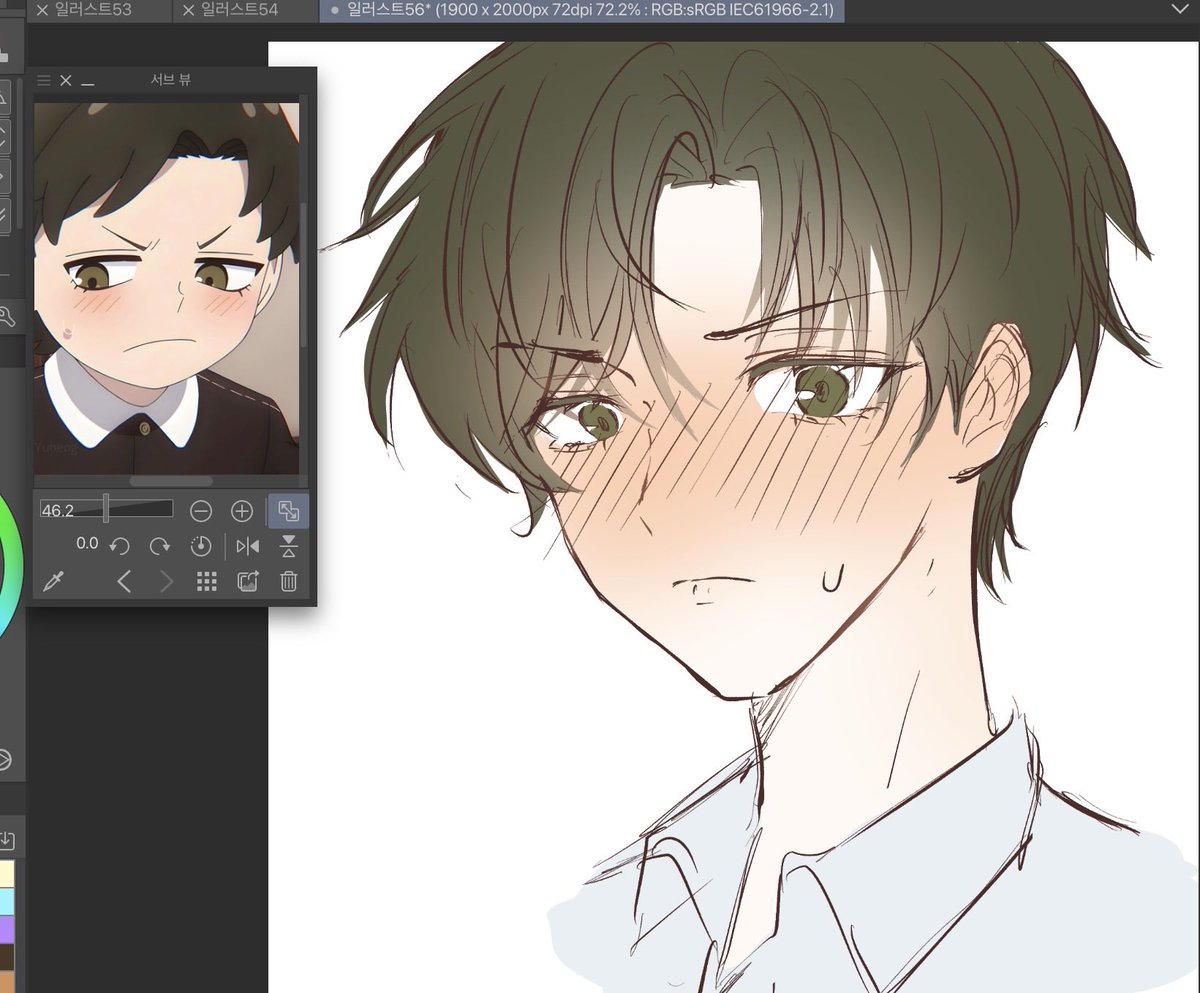1200x993 pixels.
Task: Close the 일러스트53 tab
Action: [42, 11]
